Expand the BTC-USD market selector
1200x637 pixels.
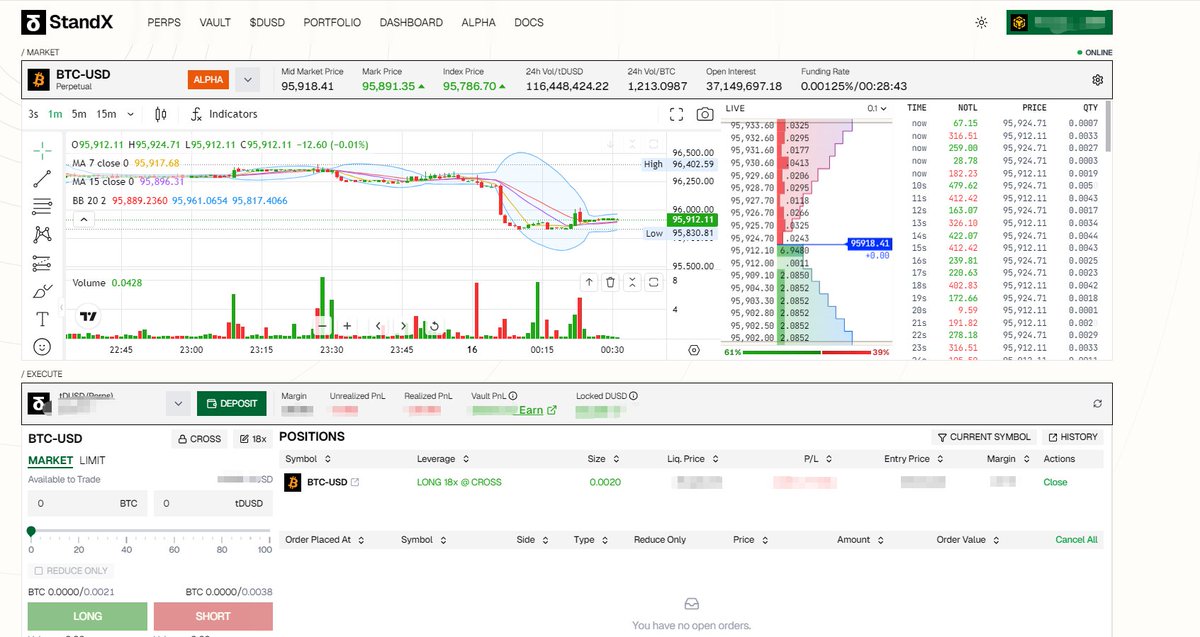(x=247, y=79)
